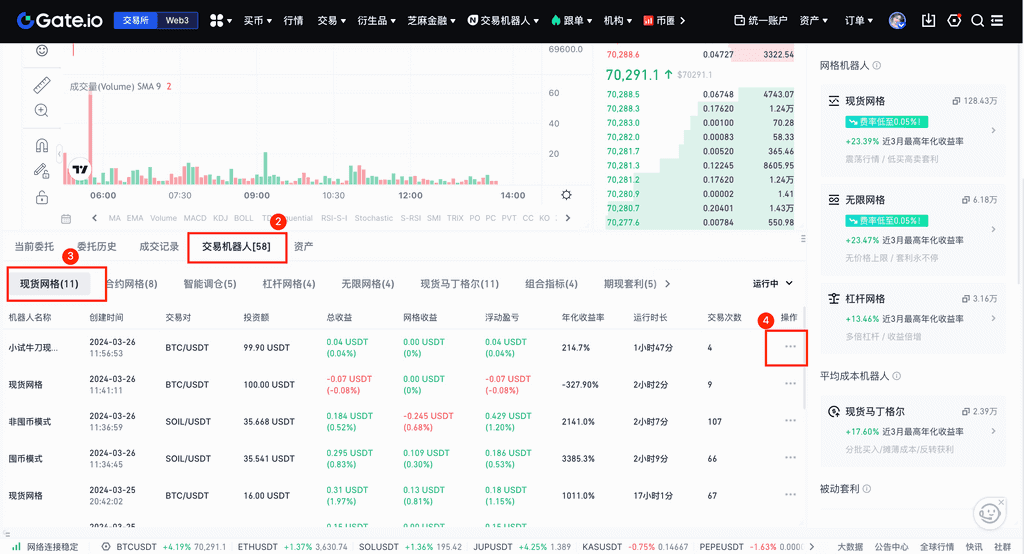Viewport: 1024px width, 554px height.
Task: Click the support chat robot face icon
Action: point(989,512)
